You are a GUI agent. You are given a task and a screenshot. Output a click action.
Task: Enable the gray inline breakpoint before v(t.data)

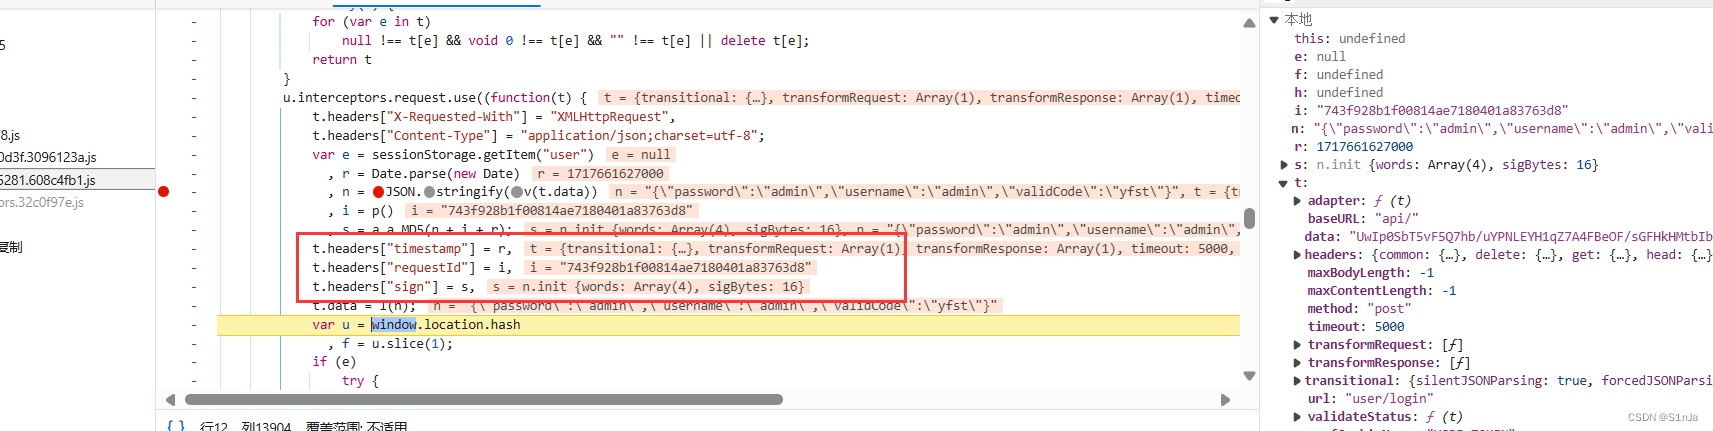(x=516, y=192)
